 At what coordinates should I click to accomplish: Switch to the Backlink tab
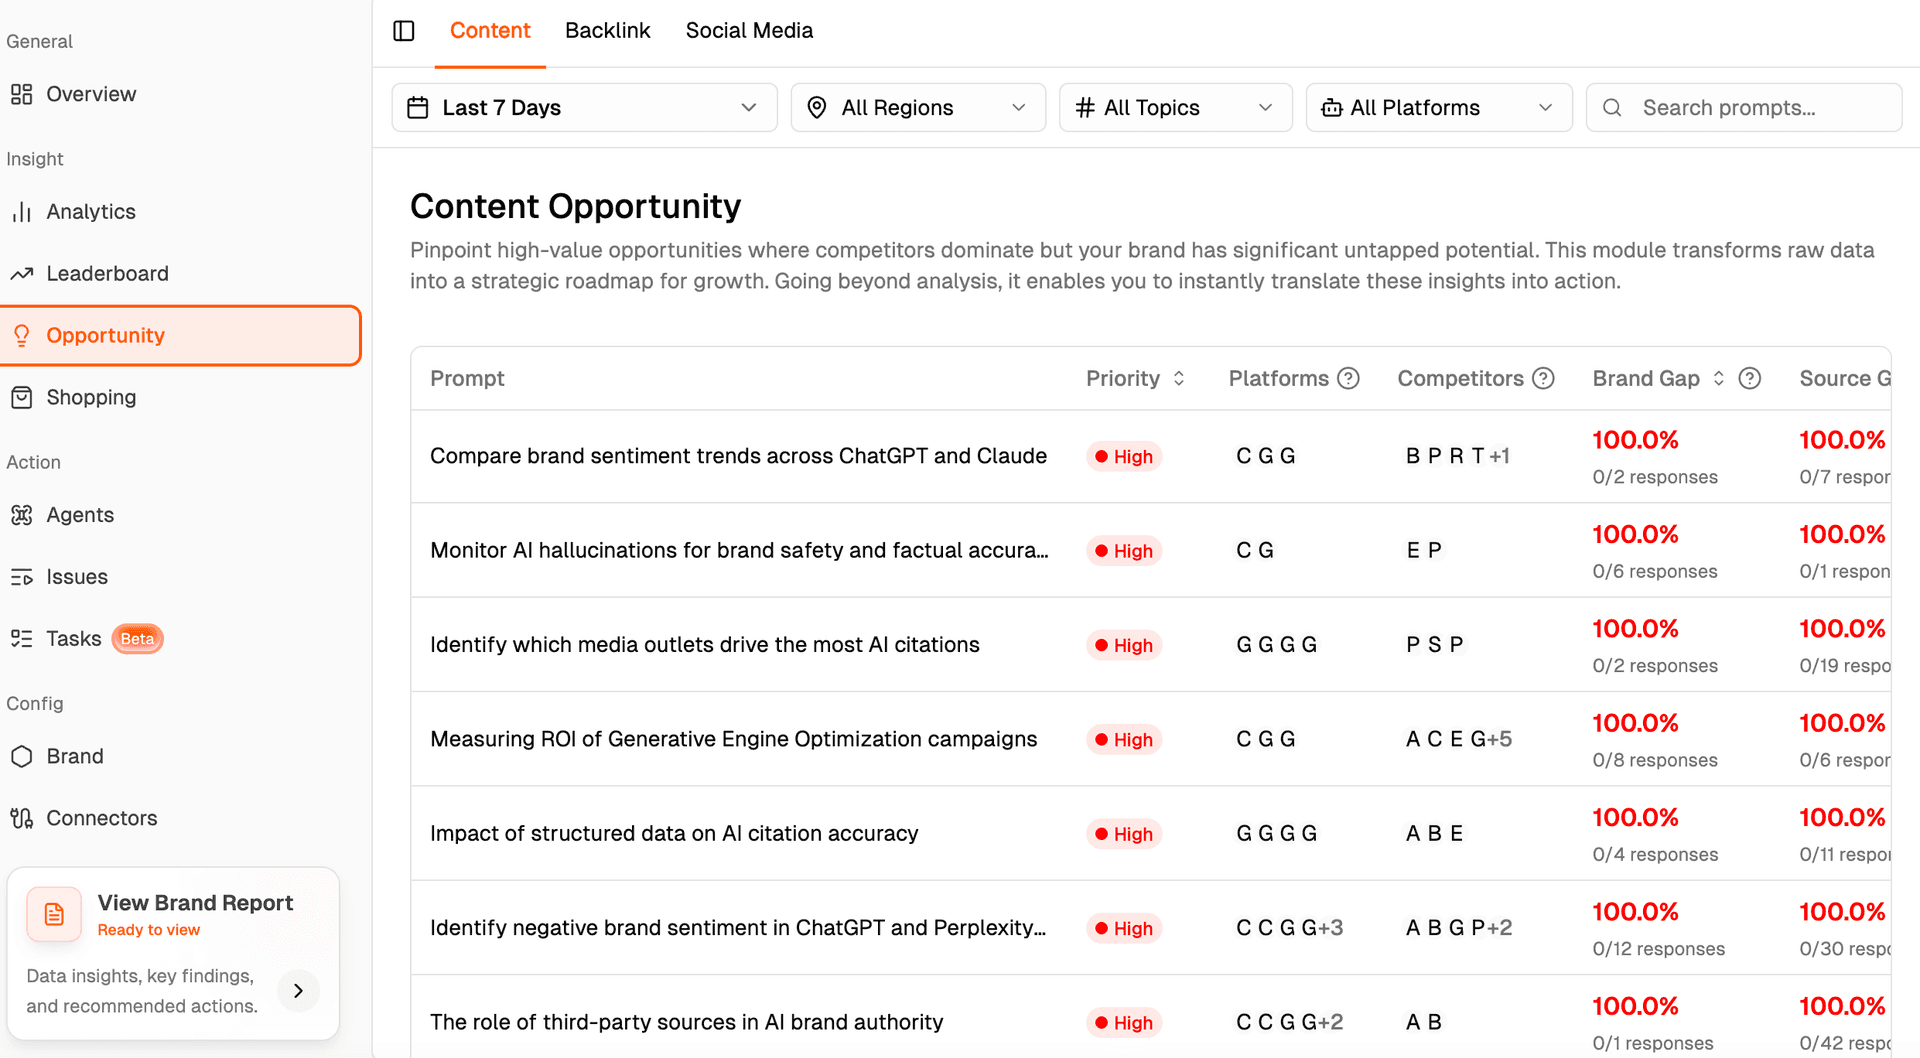608,31
